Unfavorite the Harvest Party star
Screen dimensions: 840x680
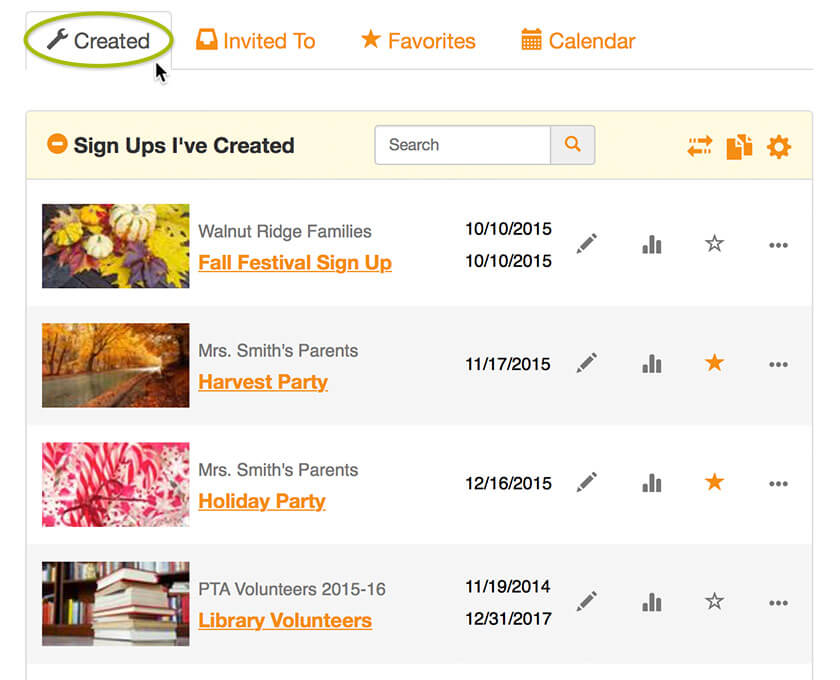pyautogui.click(x=714, y=363)
